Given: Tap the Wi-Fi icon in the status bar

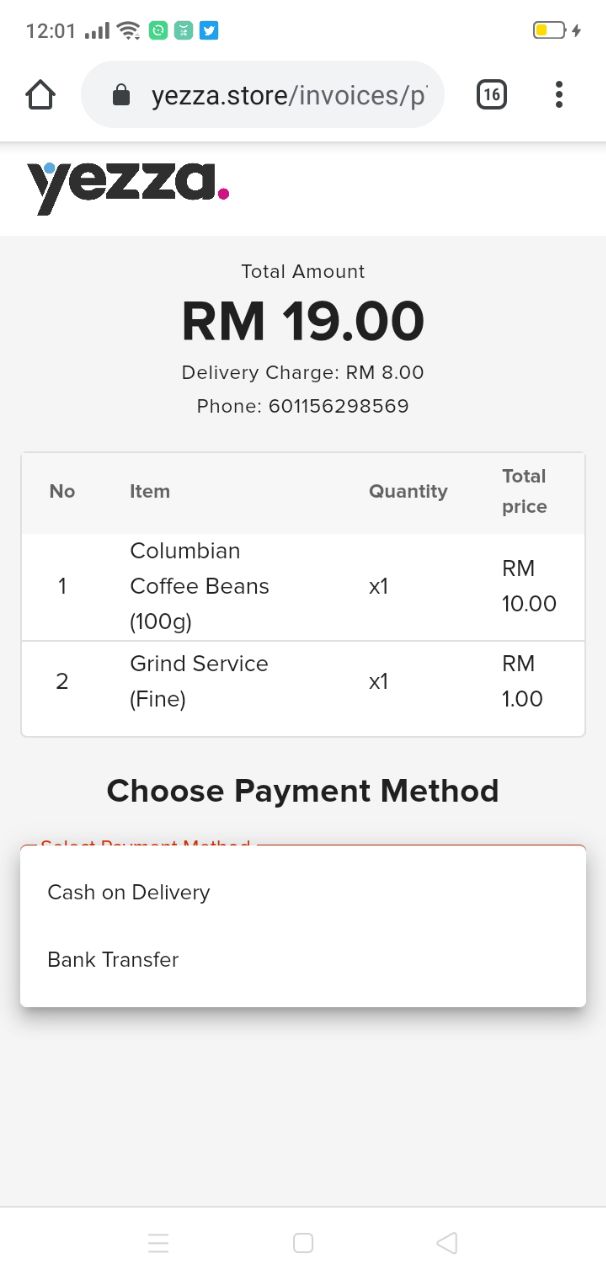Looking at the screenshot, I should (x=128, y=30).
